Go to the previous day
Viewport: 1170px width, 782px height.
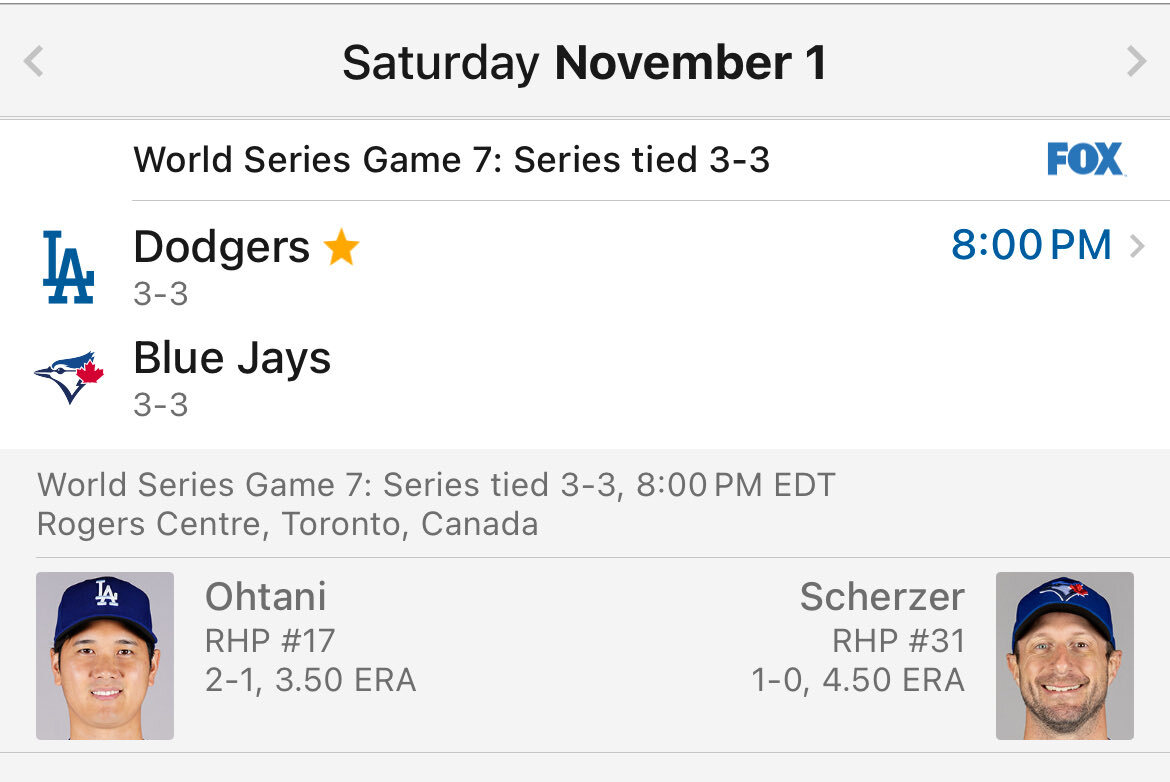coord(34,62)
